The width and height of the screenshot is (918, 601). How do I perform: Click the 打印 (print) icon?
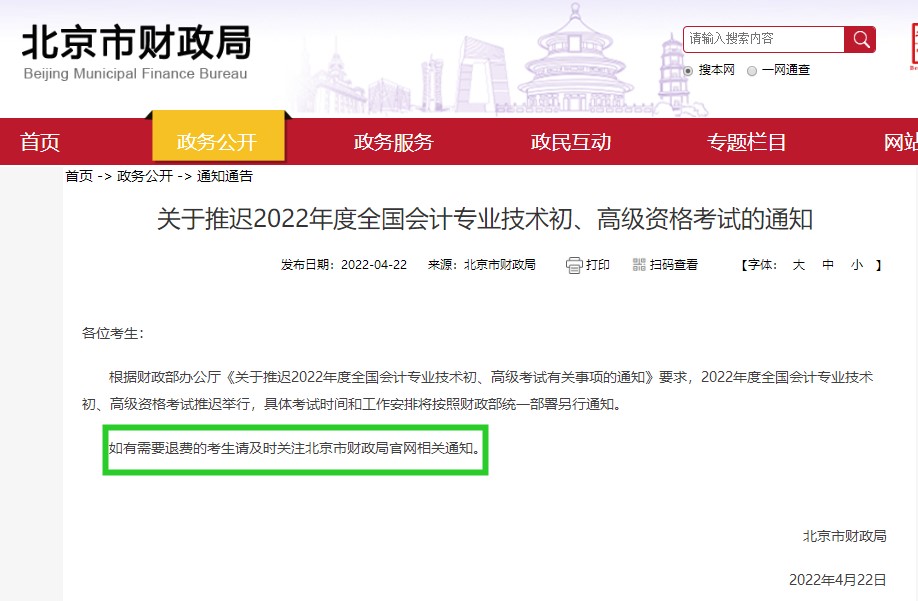[573, 265]
